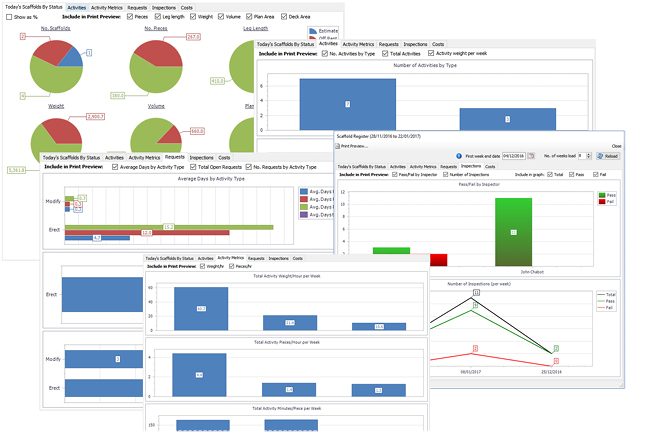Viewport: 650px width, 432px height.
Task: Toggle No. Requests by Activity Type checkbox
Action: click(x=249, y=167)
